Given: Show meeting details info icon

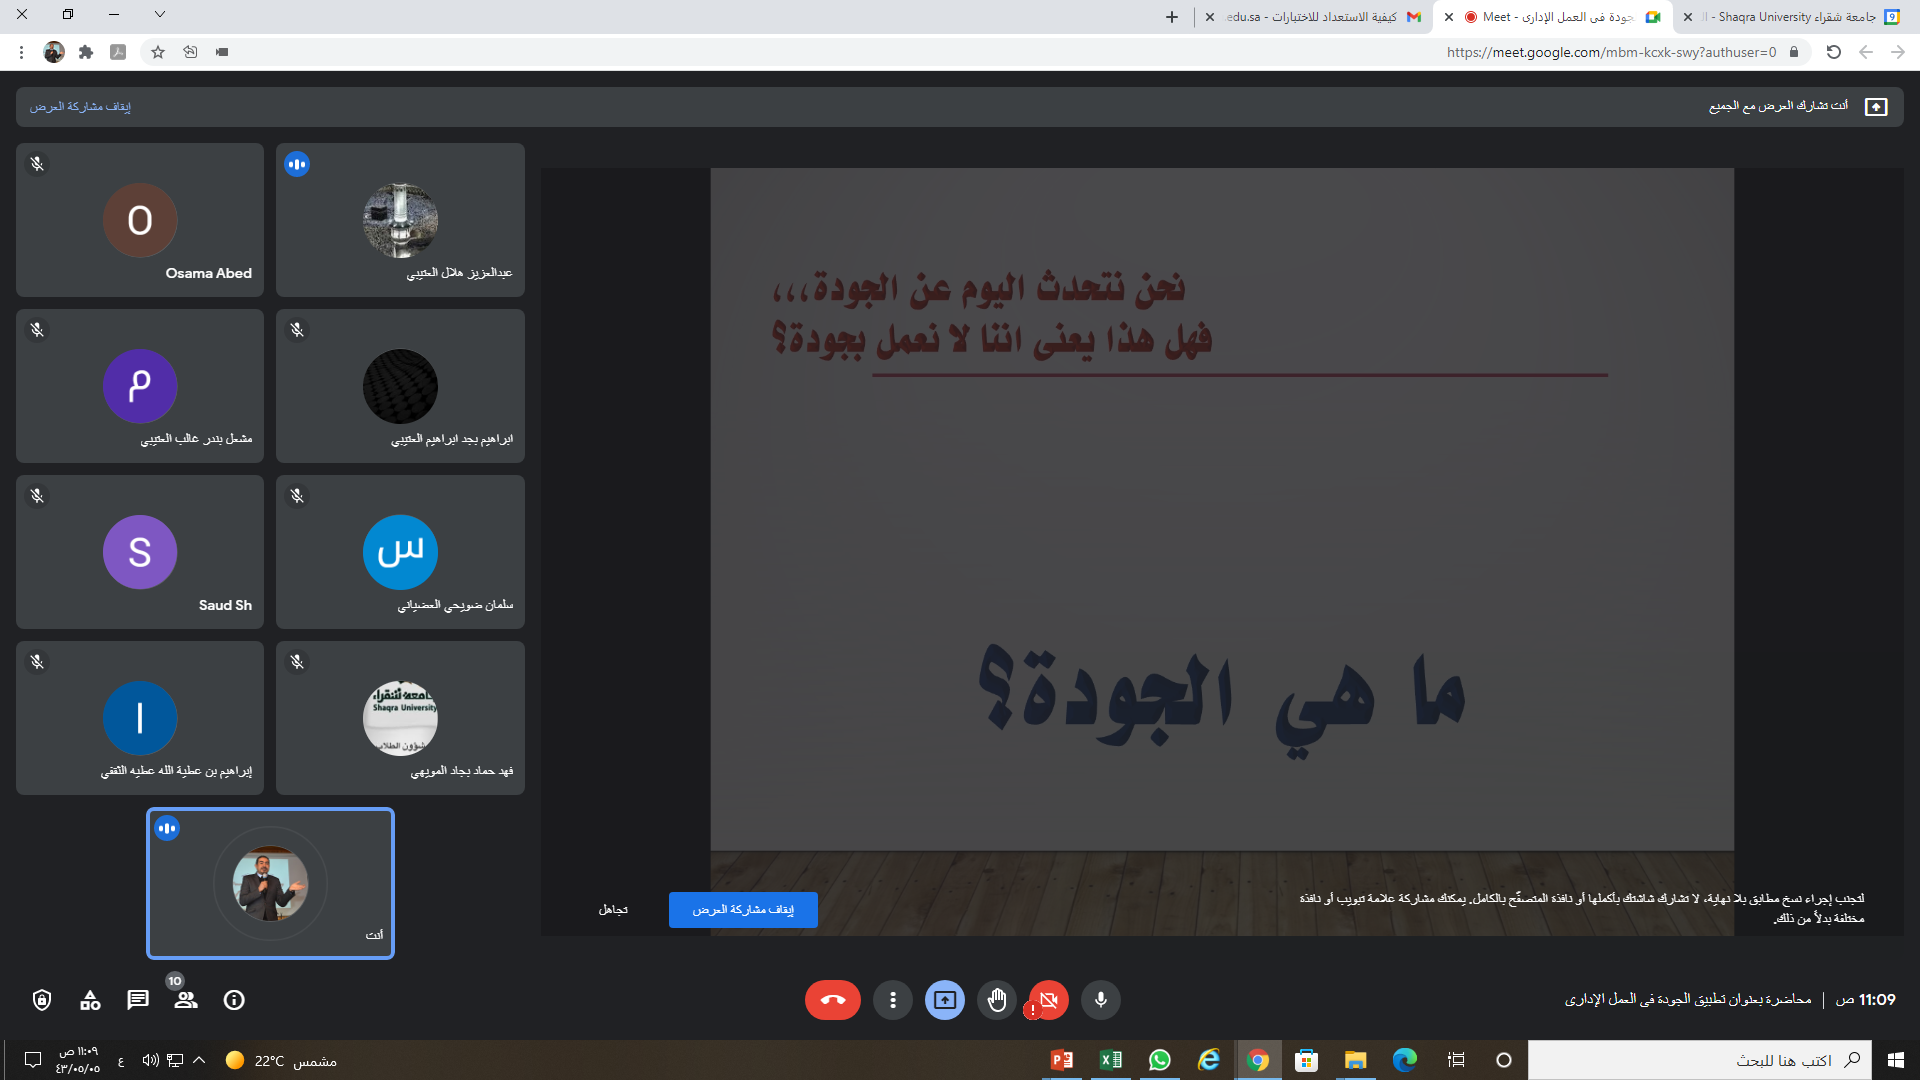Looking at the screenshot, I should (234, 1000).
